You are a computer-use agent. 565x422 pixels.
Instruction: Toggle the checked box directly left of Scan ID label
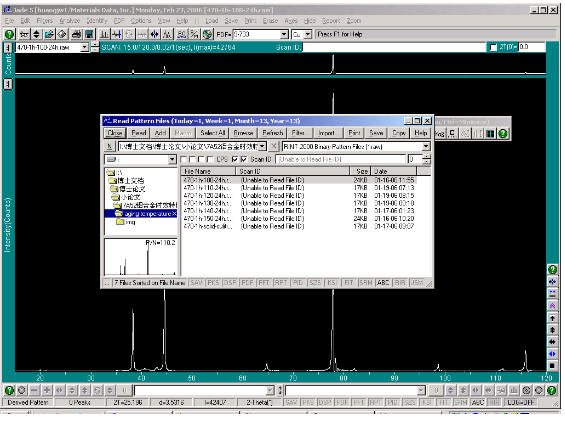[244, 159]
